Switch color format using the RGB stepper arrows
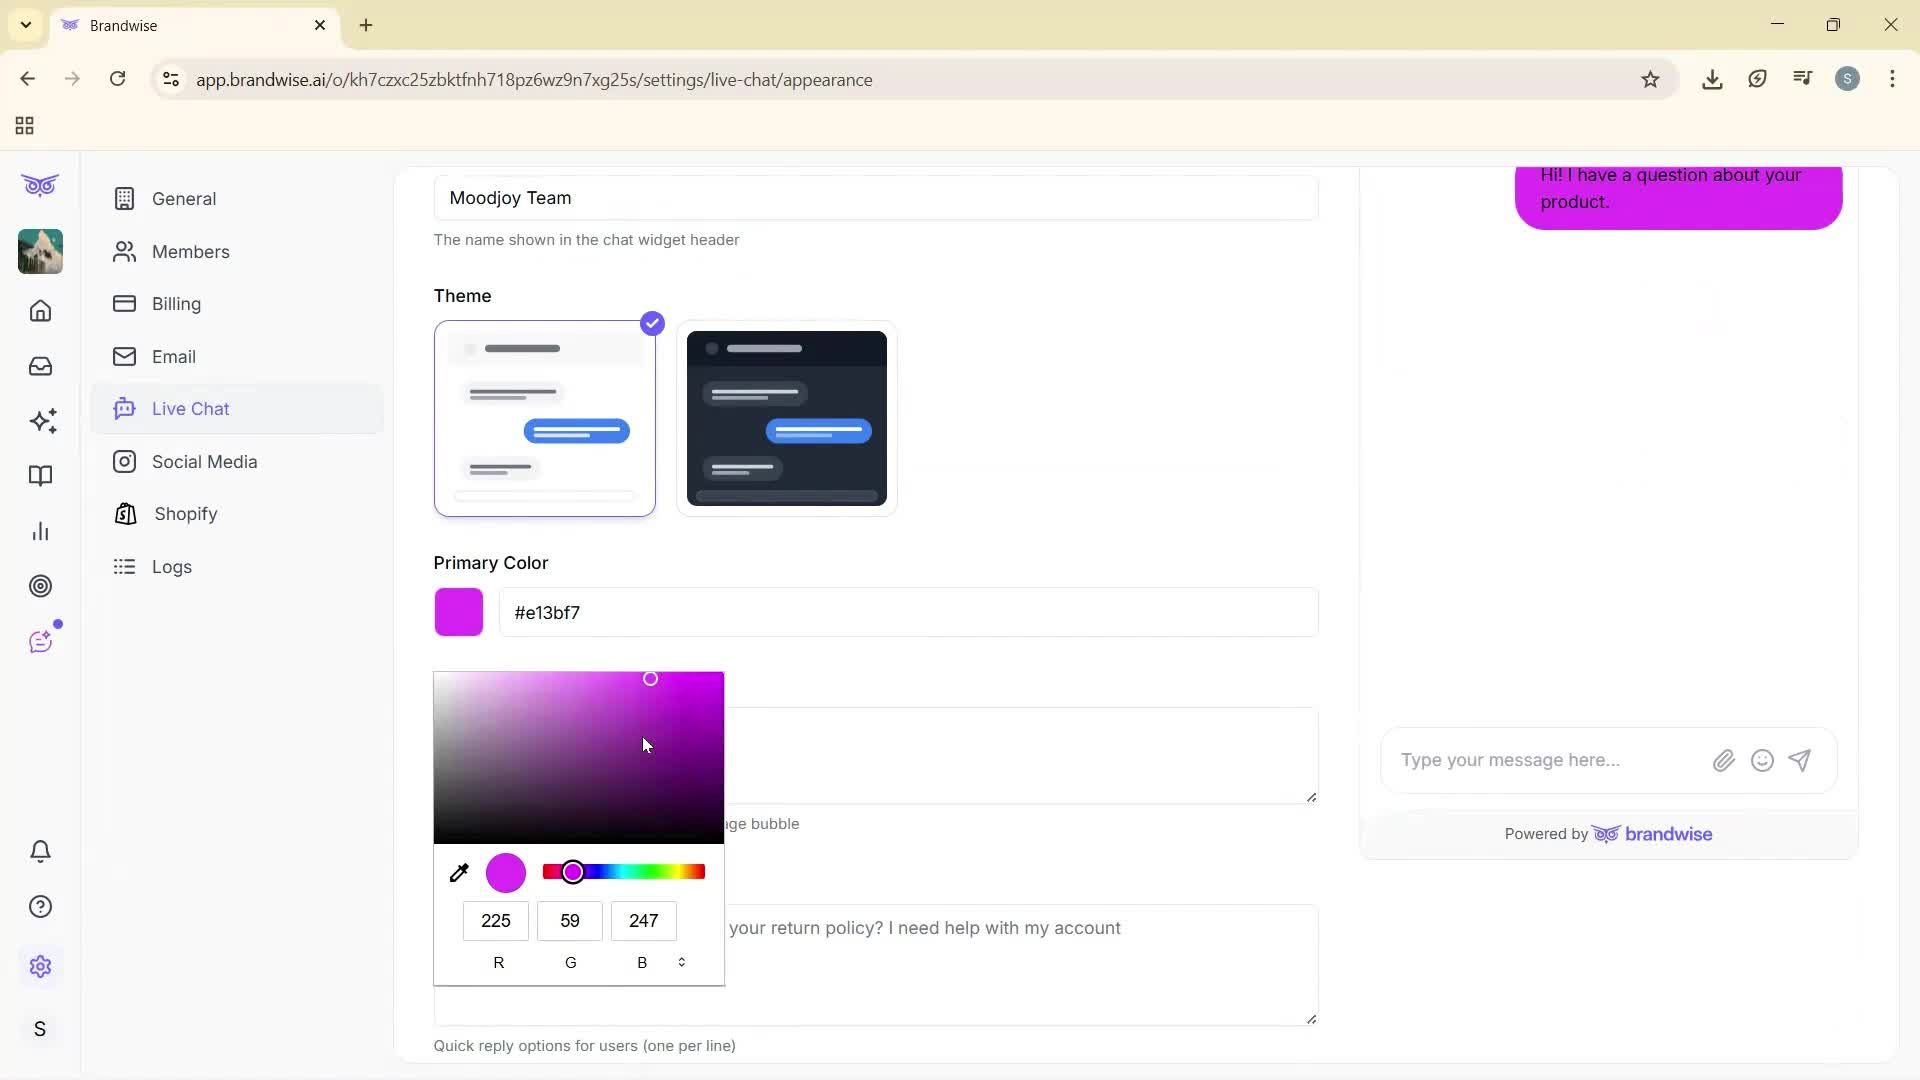The width and height of the screenshot is (1920, 1080). point(681,962)
